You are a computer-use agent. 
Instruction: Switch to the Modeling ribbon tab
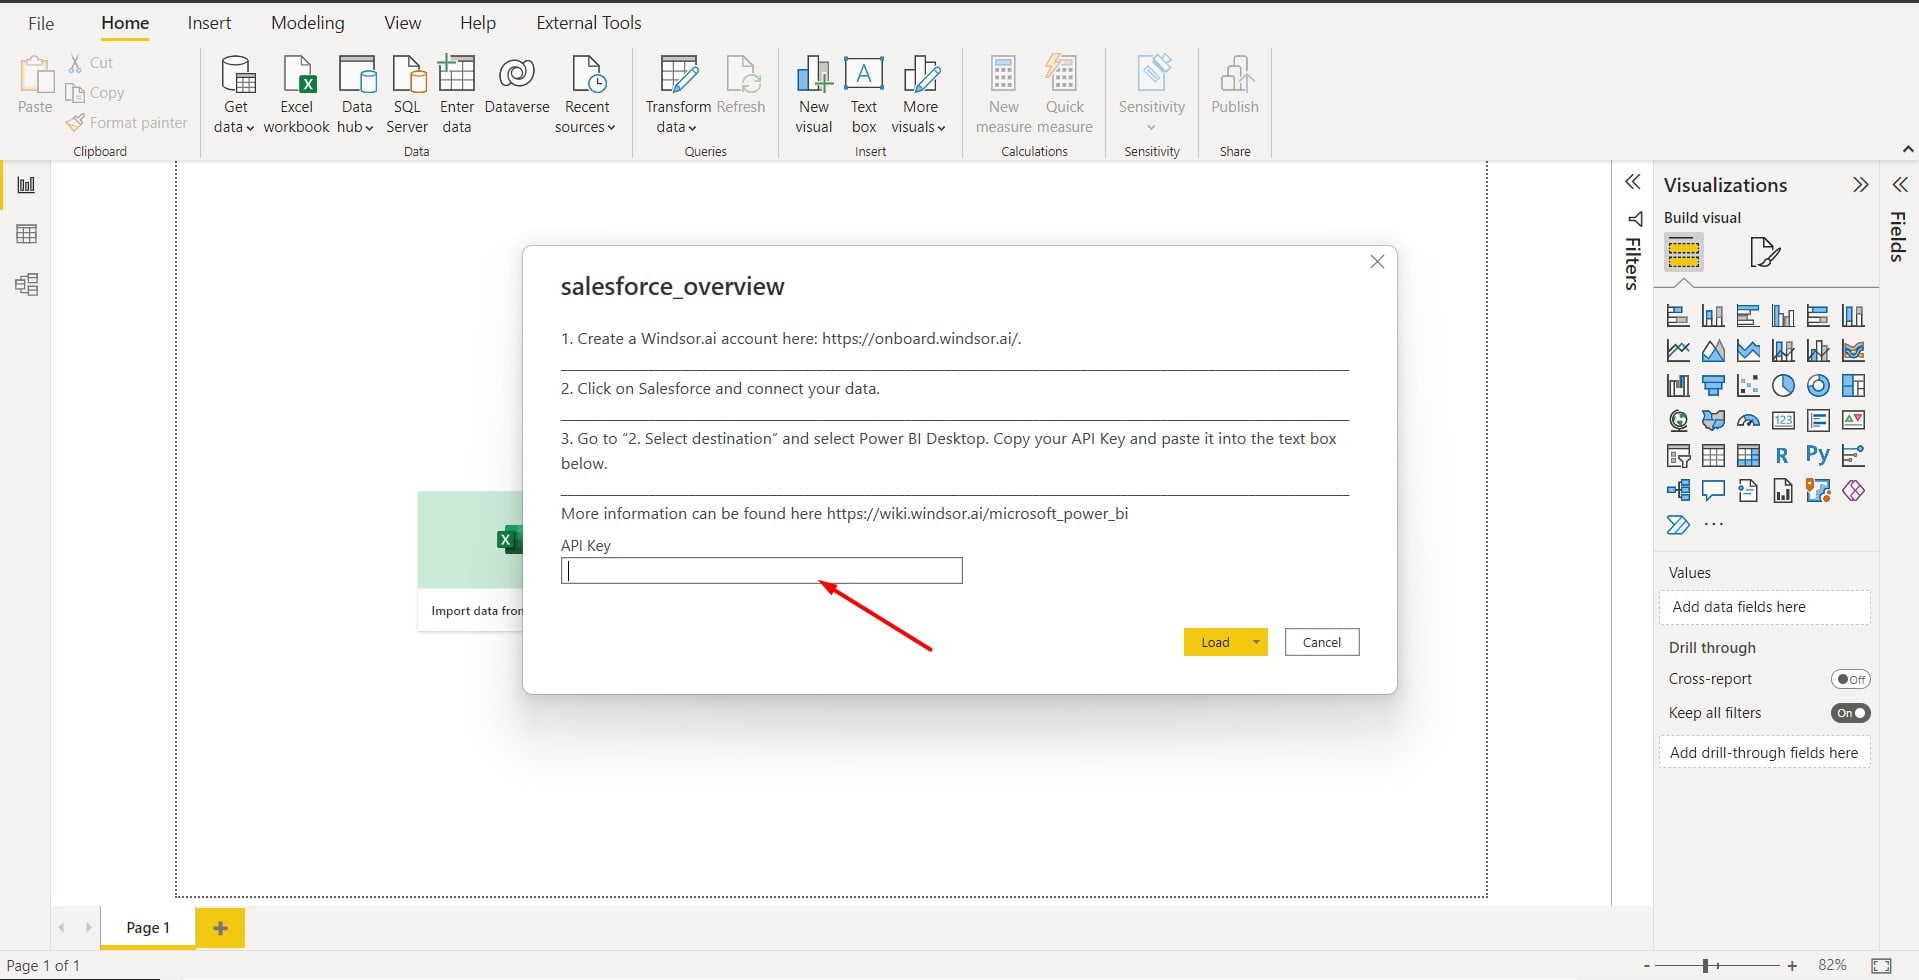click(x=308, y=23)
